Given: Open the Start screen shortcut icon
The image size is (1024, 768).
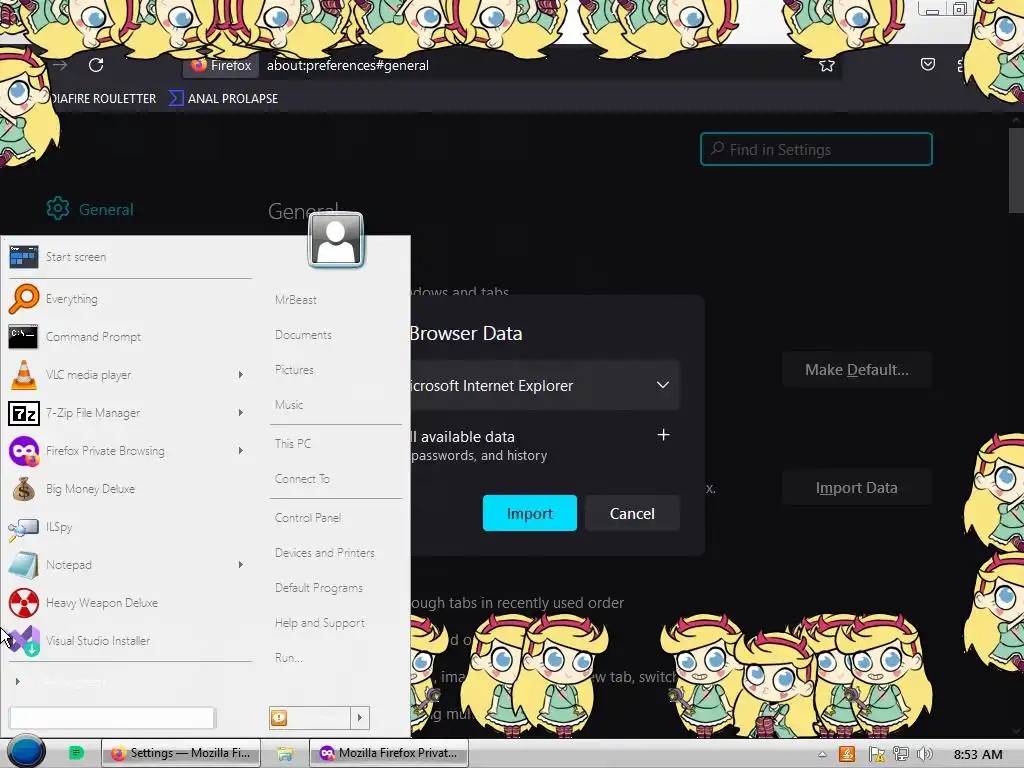Looking at the screenshot, I should coord(24,257).
